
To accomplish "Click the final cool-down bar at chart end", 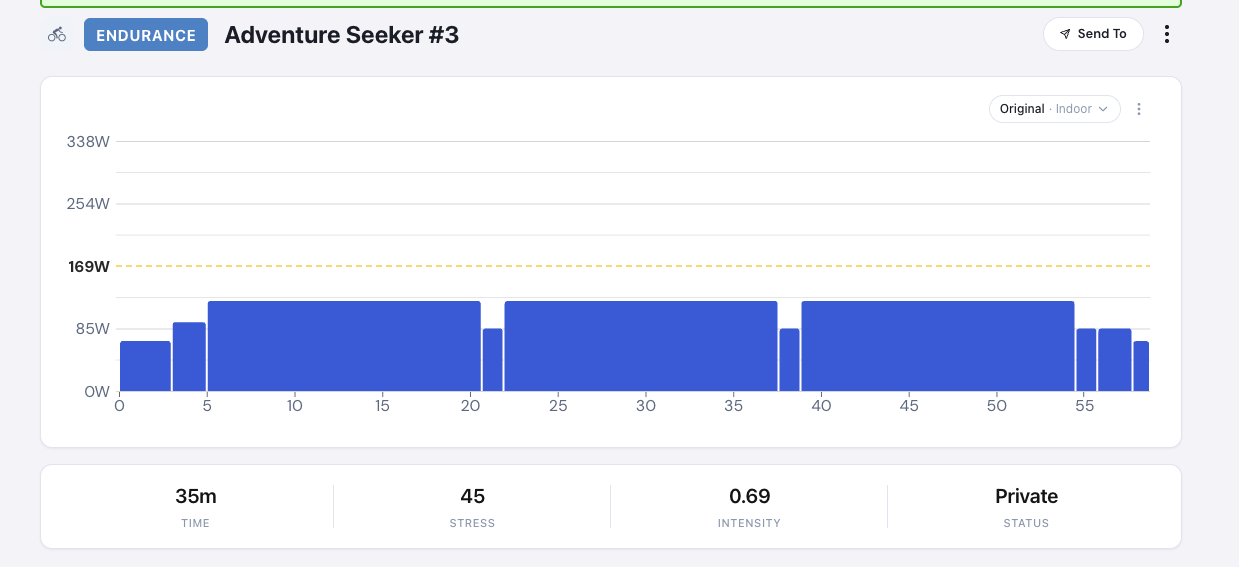I will tap(1141, 366).
